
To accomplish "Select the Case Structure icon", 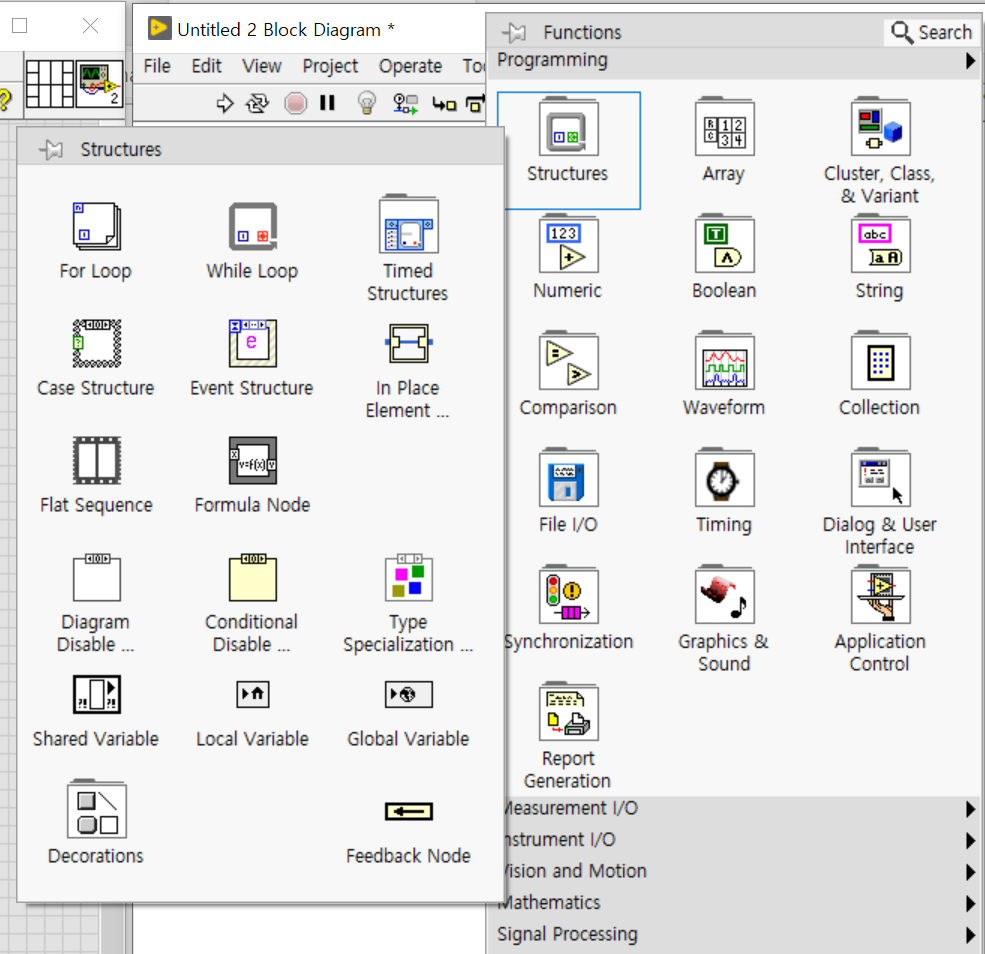I will point(96,343).
